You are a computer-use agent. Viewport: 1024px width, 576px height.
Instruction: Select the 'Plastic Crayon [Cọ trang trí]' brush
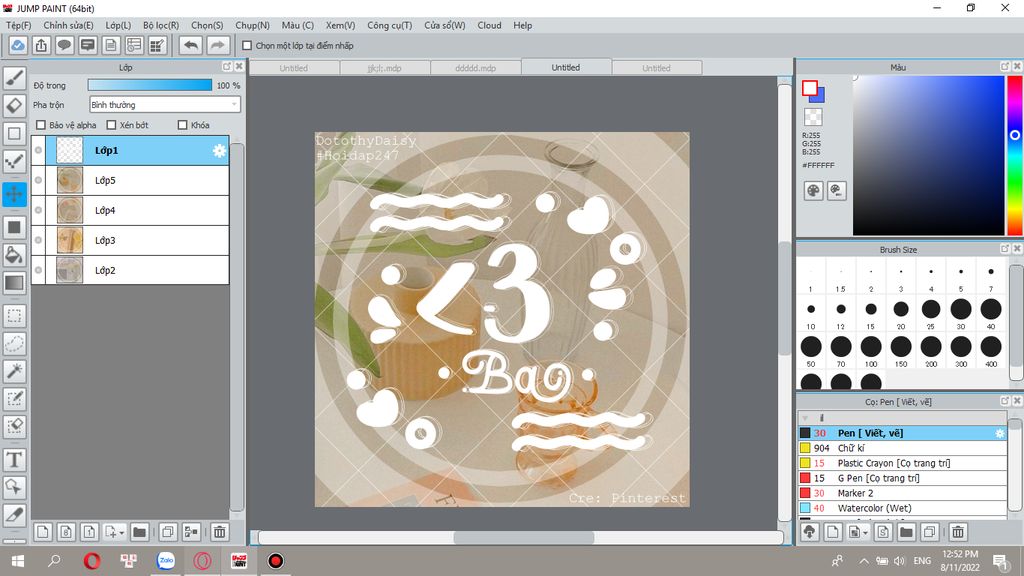[x=902, y=463]
